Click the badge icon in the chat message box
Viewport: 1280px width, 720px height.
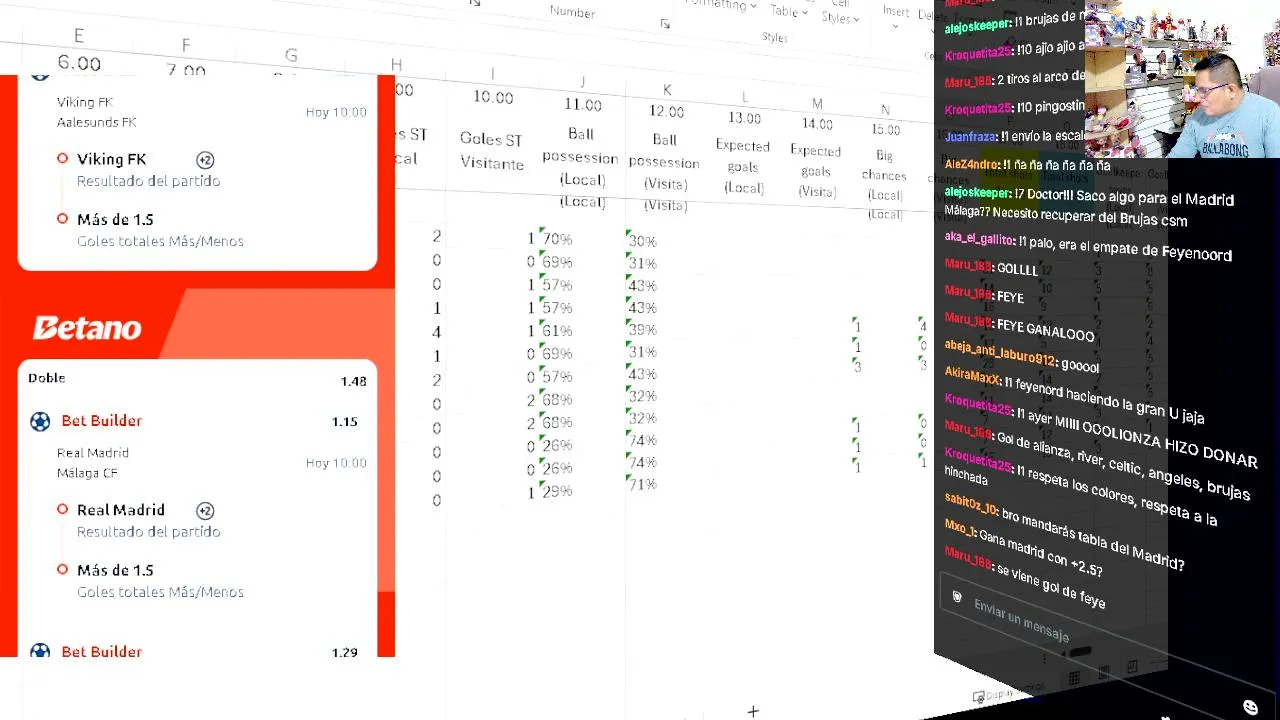click(957, 597)
